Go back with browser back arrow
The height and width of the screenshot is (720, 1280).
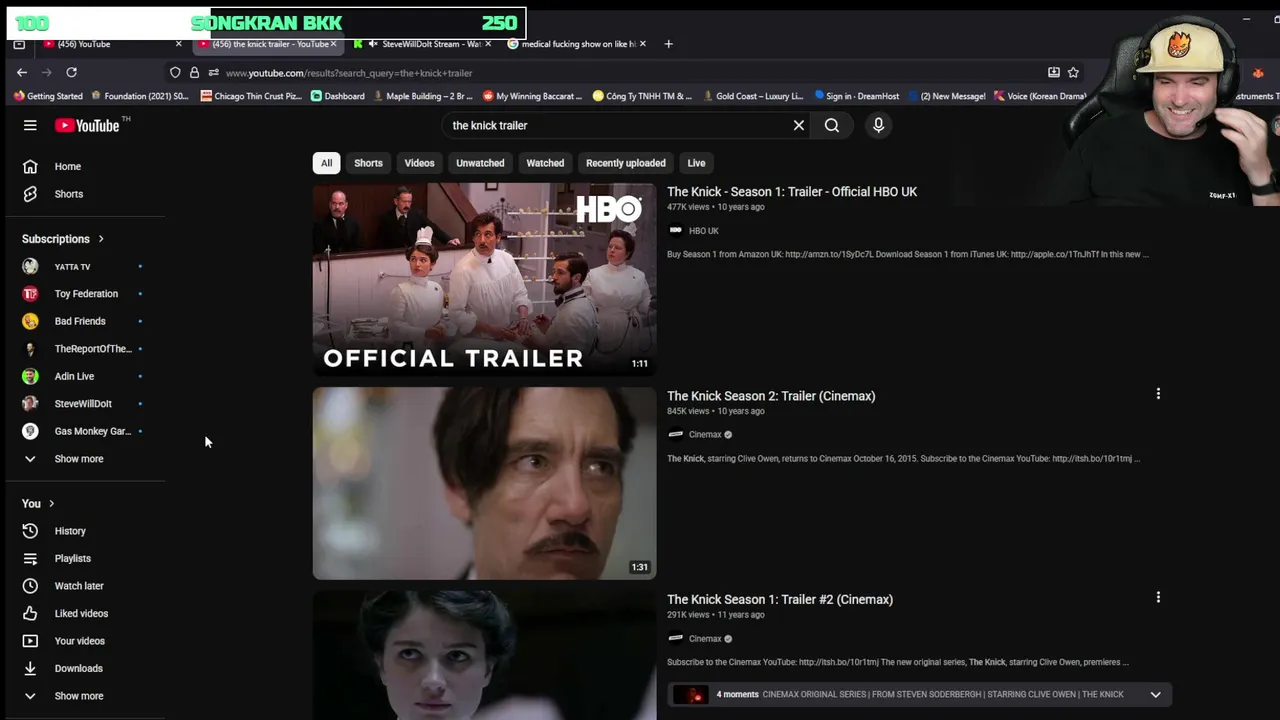pos(22,72)
